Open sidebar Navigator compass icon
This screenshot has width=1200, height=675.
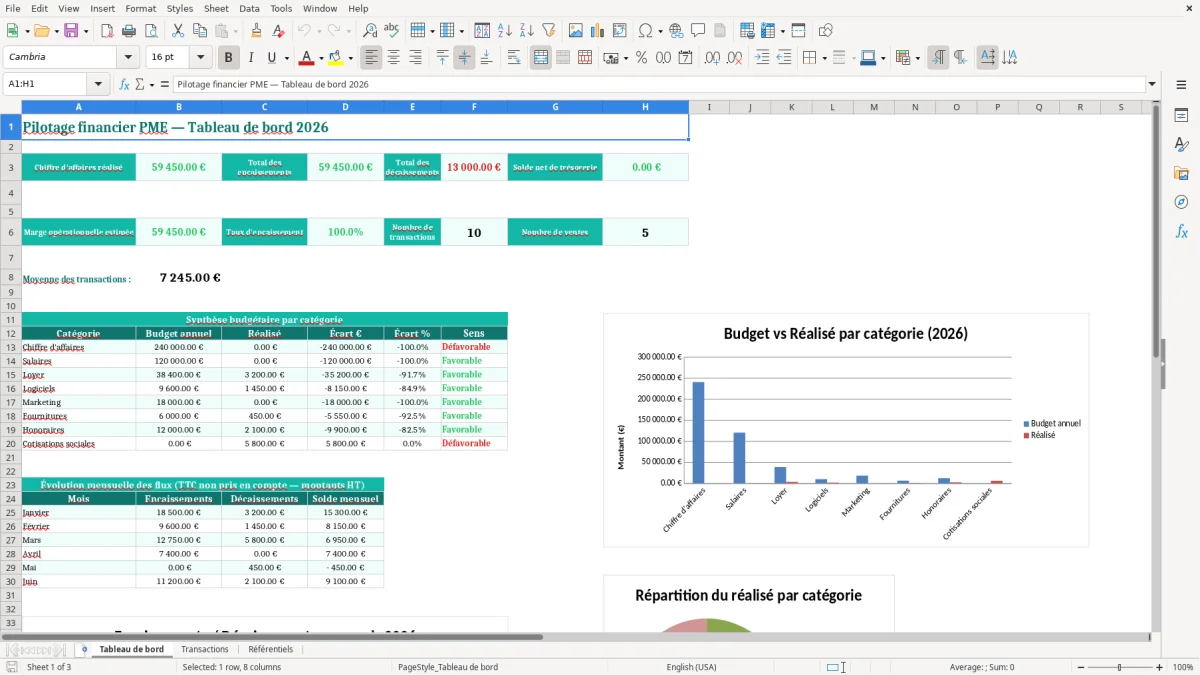coord(1181,202)
